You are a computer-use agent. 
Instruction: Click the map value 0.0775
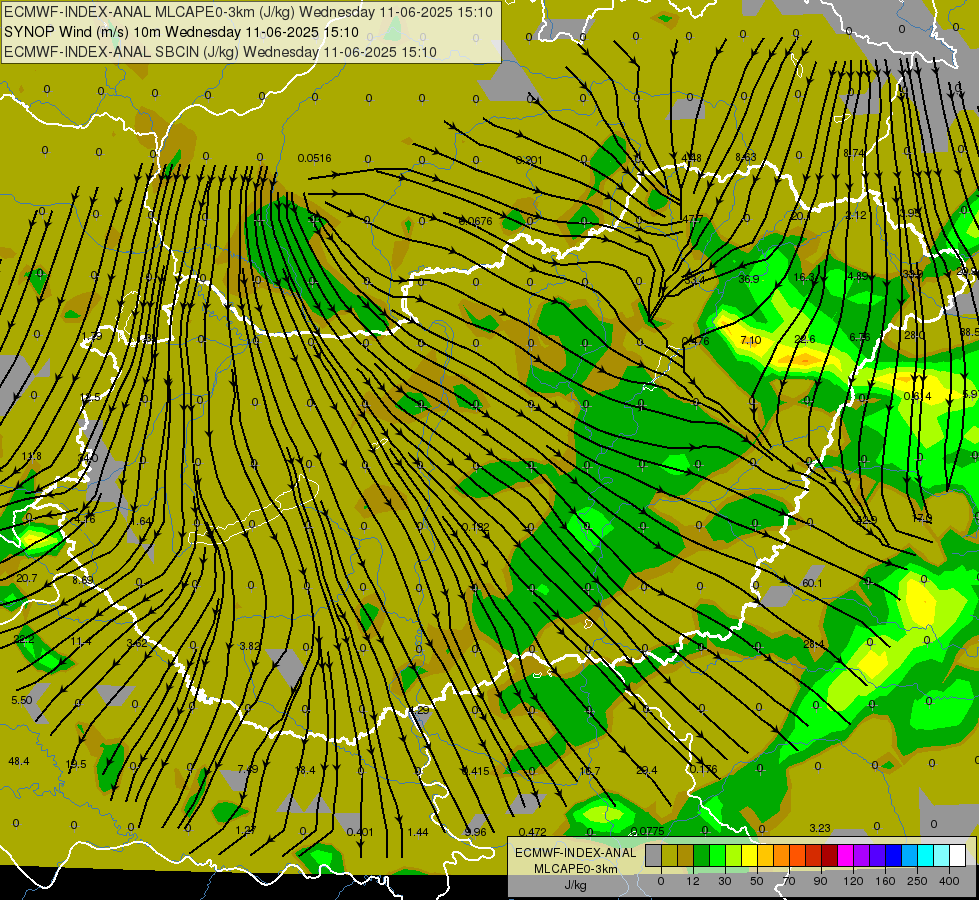[647, 831]
